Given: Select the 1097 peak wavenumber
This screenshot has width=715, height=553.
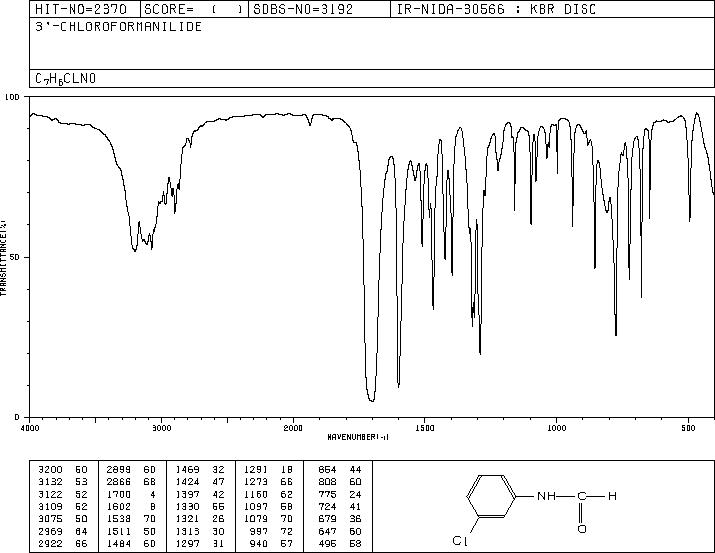Looking at the screenshot, I should 256,506.
